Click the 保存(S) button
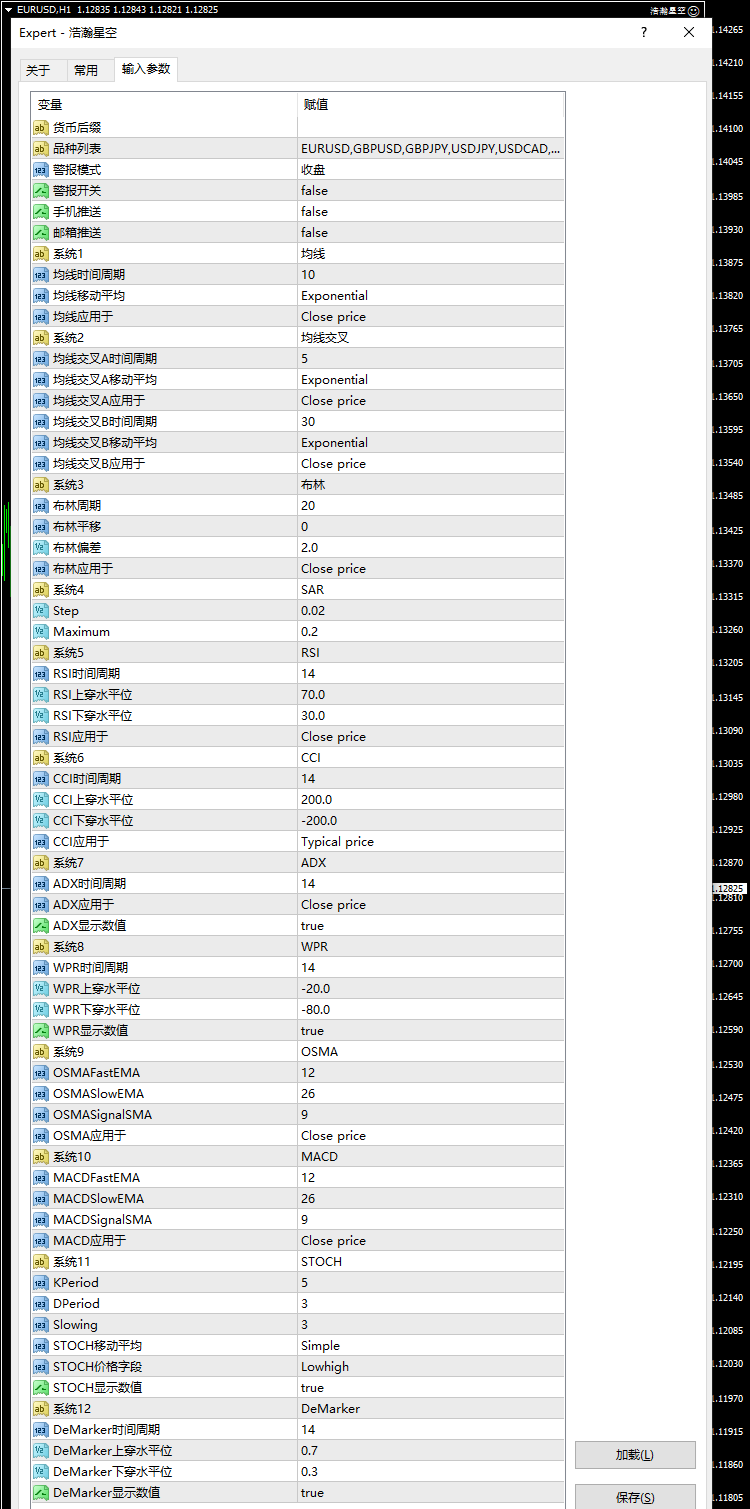 pos(635,1497)
